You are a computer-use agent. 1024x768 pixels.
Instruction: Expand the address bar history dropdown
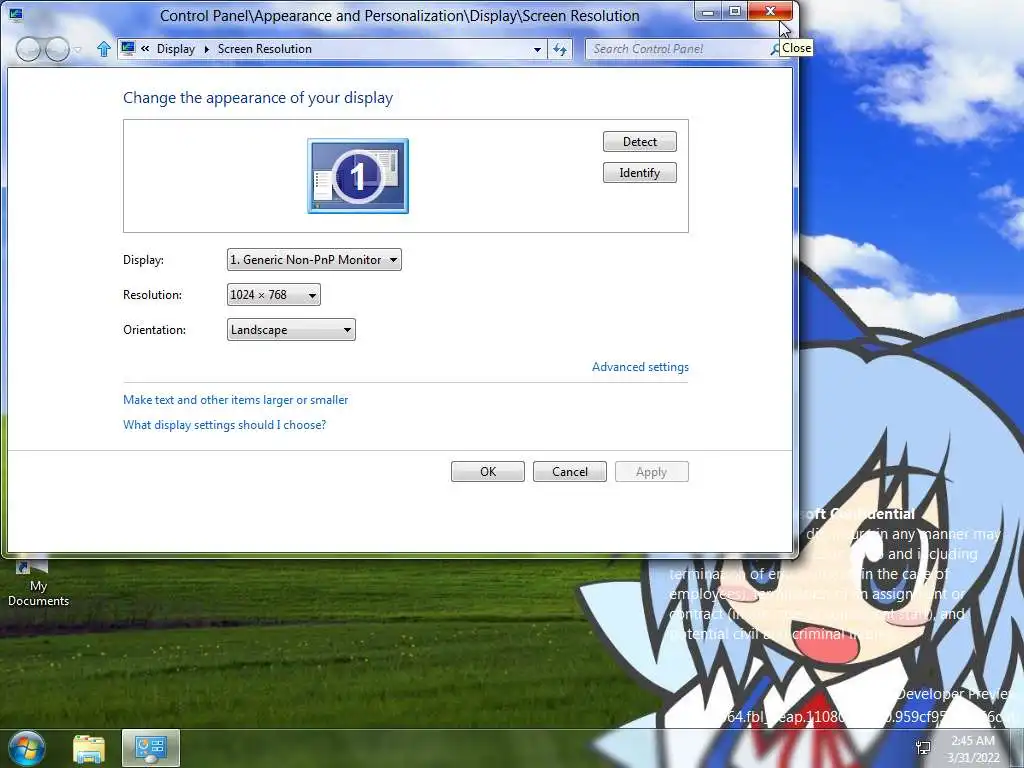pos(537,49)
